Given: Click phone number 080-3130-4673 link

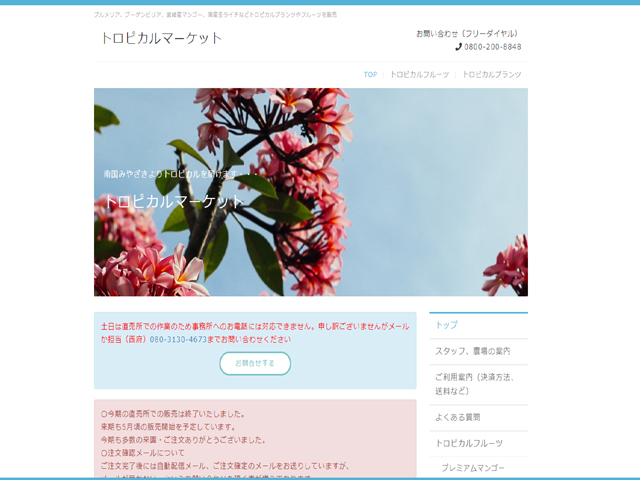Looking at the screenshot, I should coord(178,340).
